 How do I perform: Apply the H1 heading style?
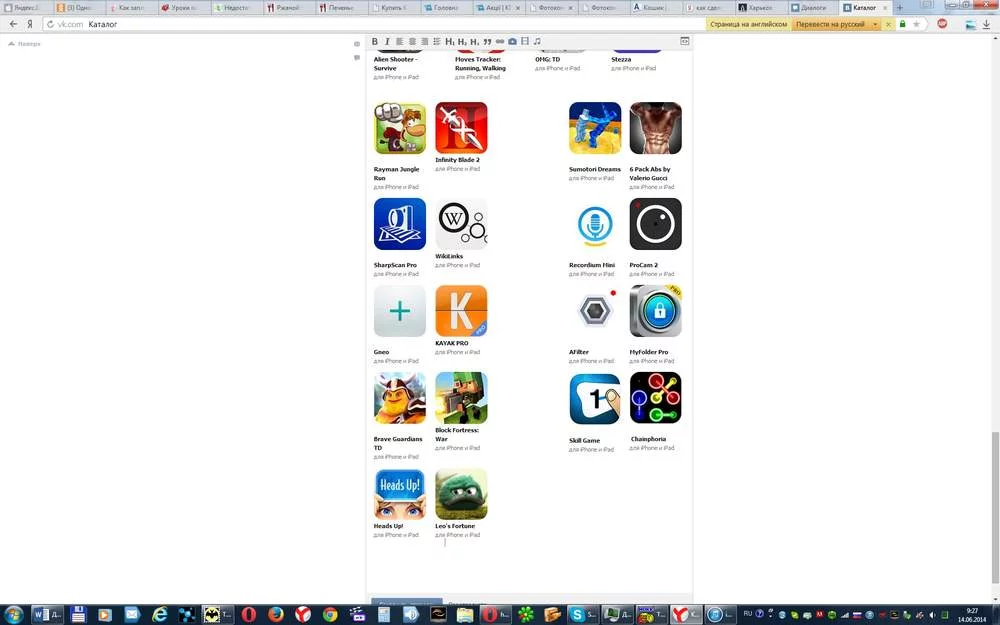tap(450, 41)
